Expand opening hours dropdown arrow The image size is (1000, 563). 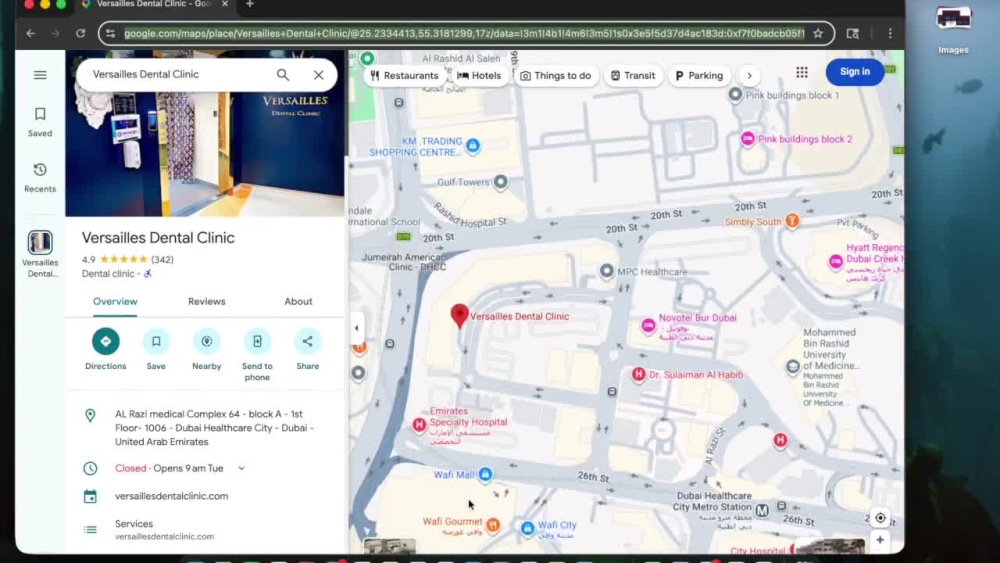point(242,469)
